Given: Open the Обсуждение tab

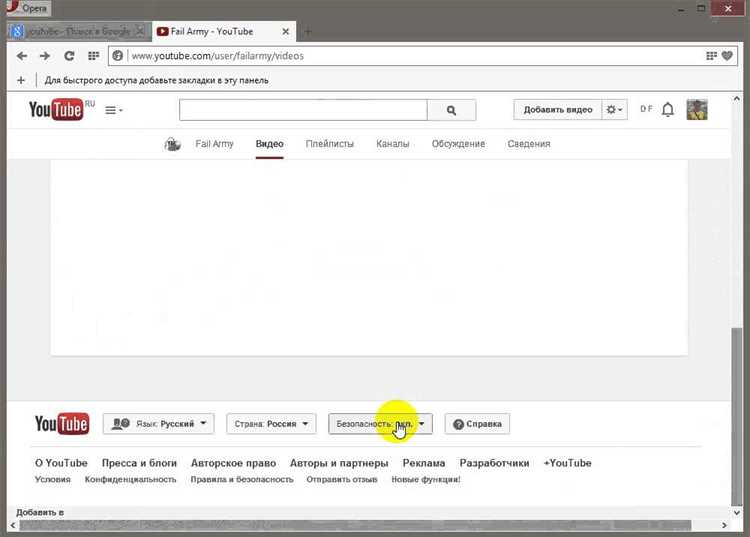Looking at the screenshot, I should coord(458,144).
